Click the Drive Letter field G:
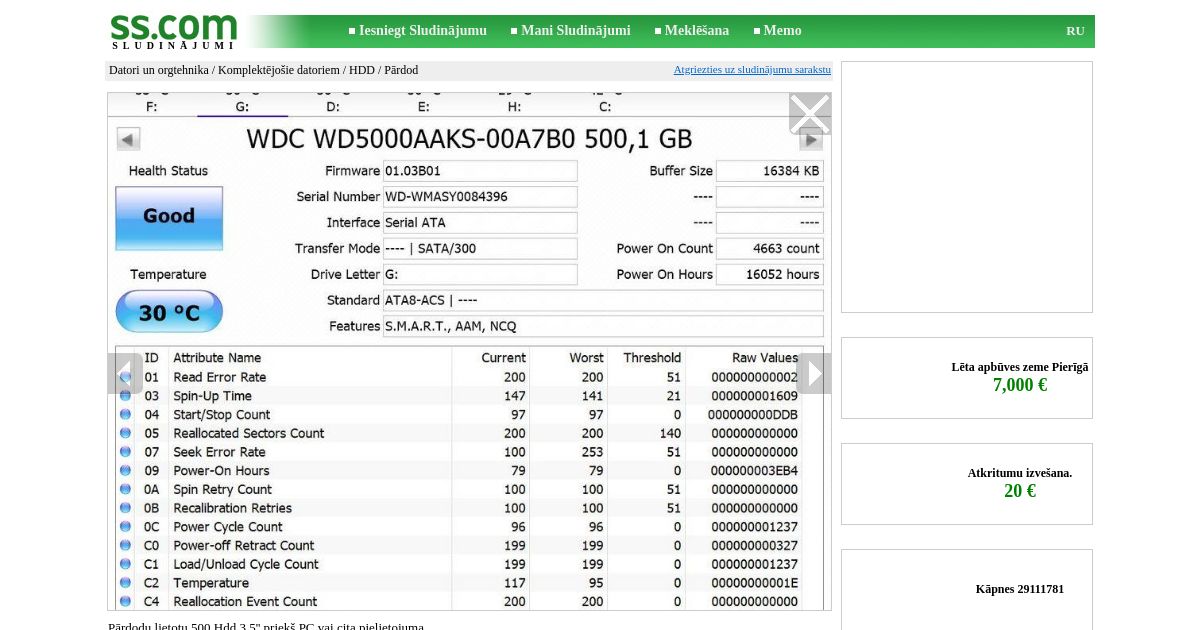The width and height of the screenshot is (1200, 630). [480, 274]
